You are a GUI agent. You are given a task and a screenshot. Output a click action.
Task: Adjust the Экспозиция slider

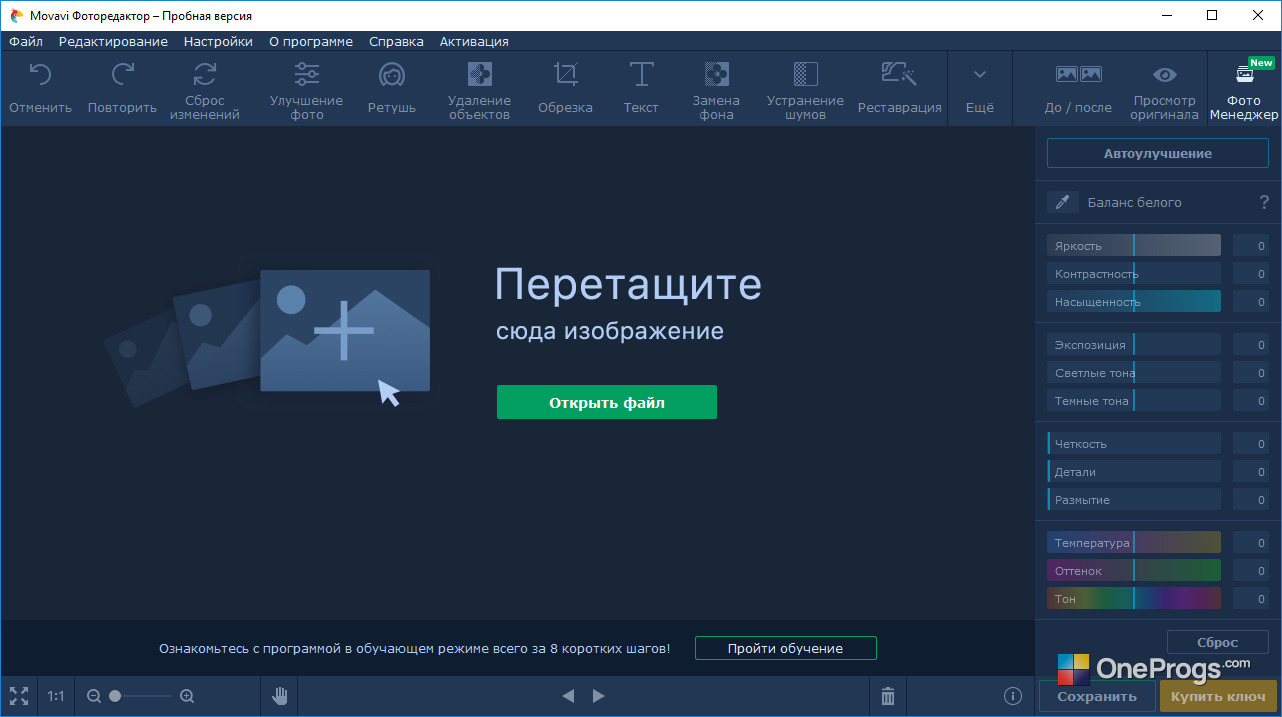(1134, 345)
